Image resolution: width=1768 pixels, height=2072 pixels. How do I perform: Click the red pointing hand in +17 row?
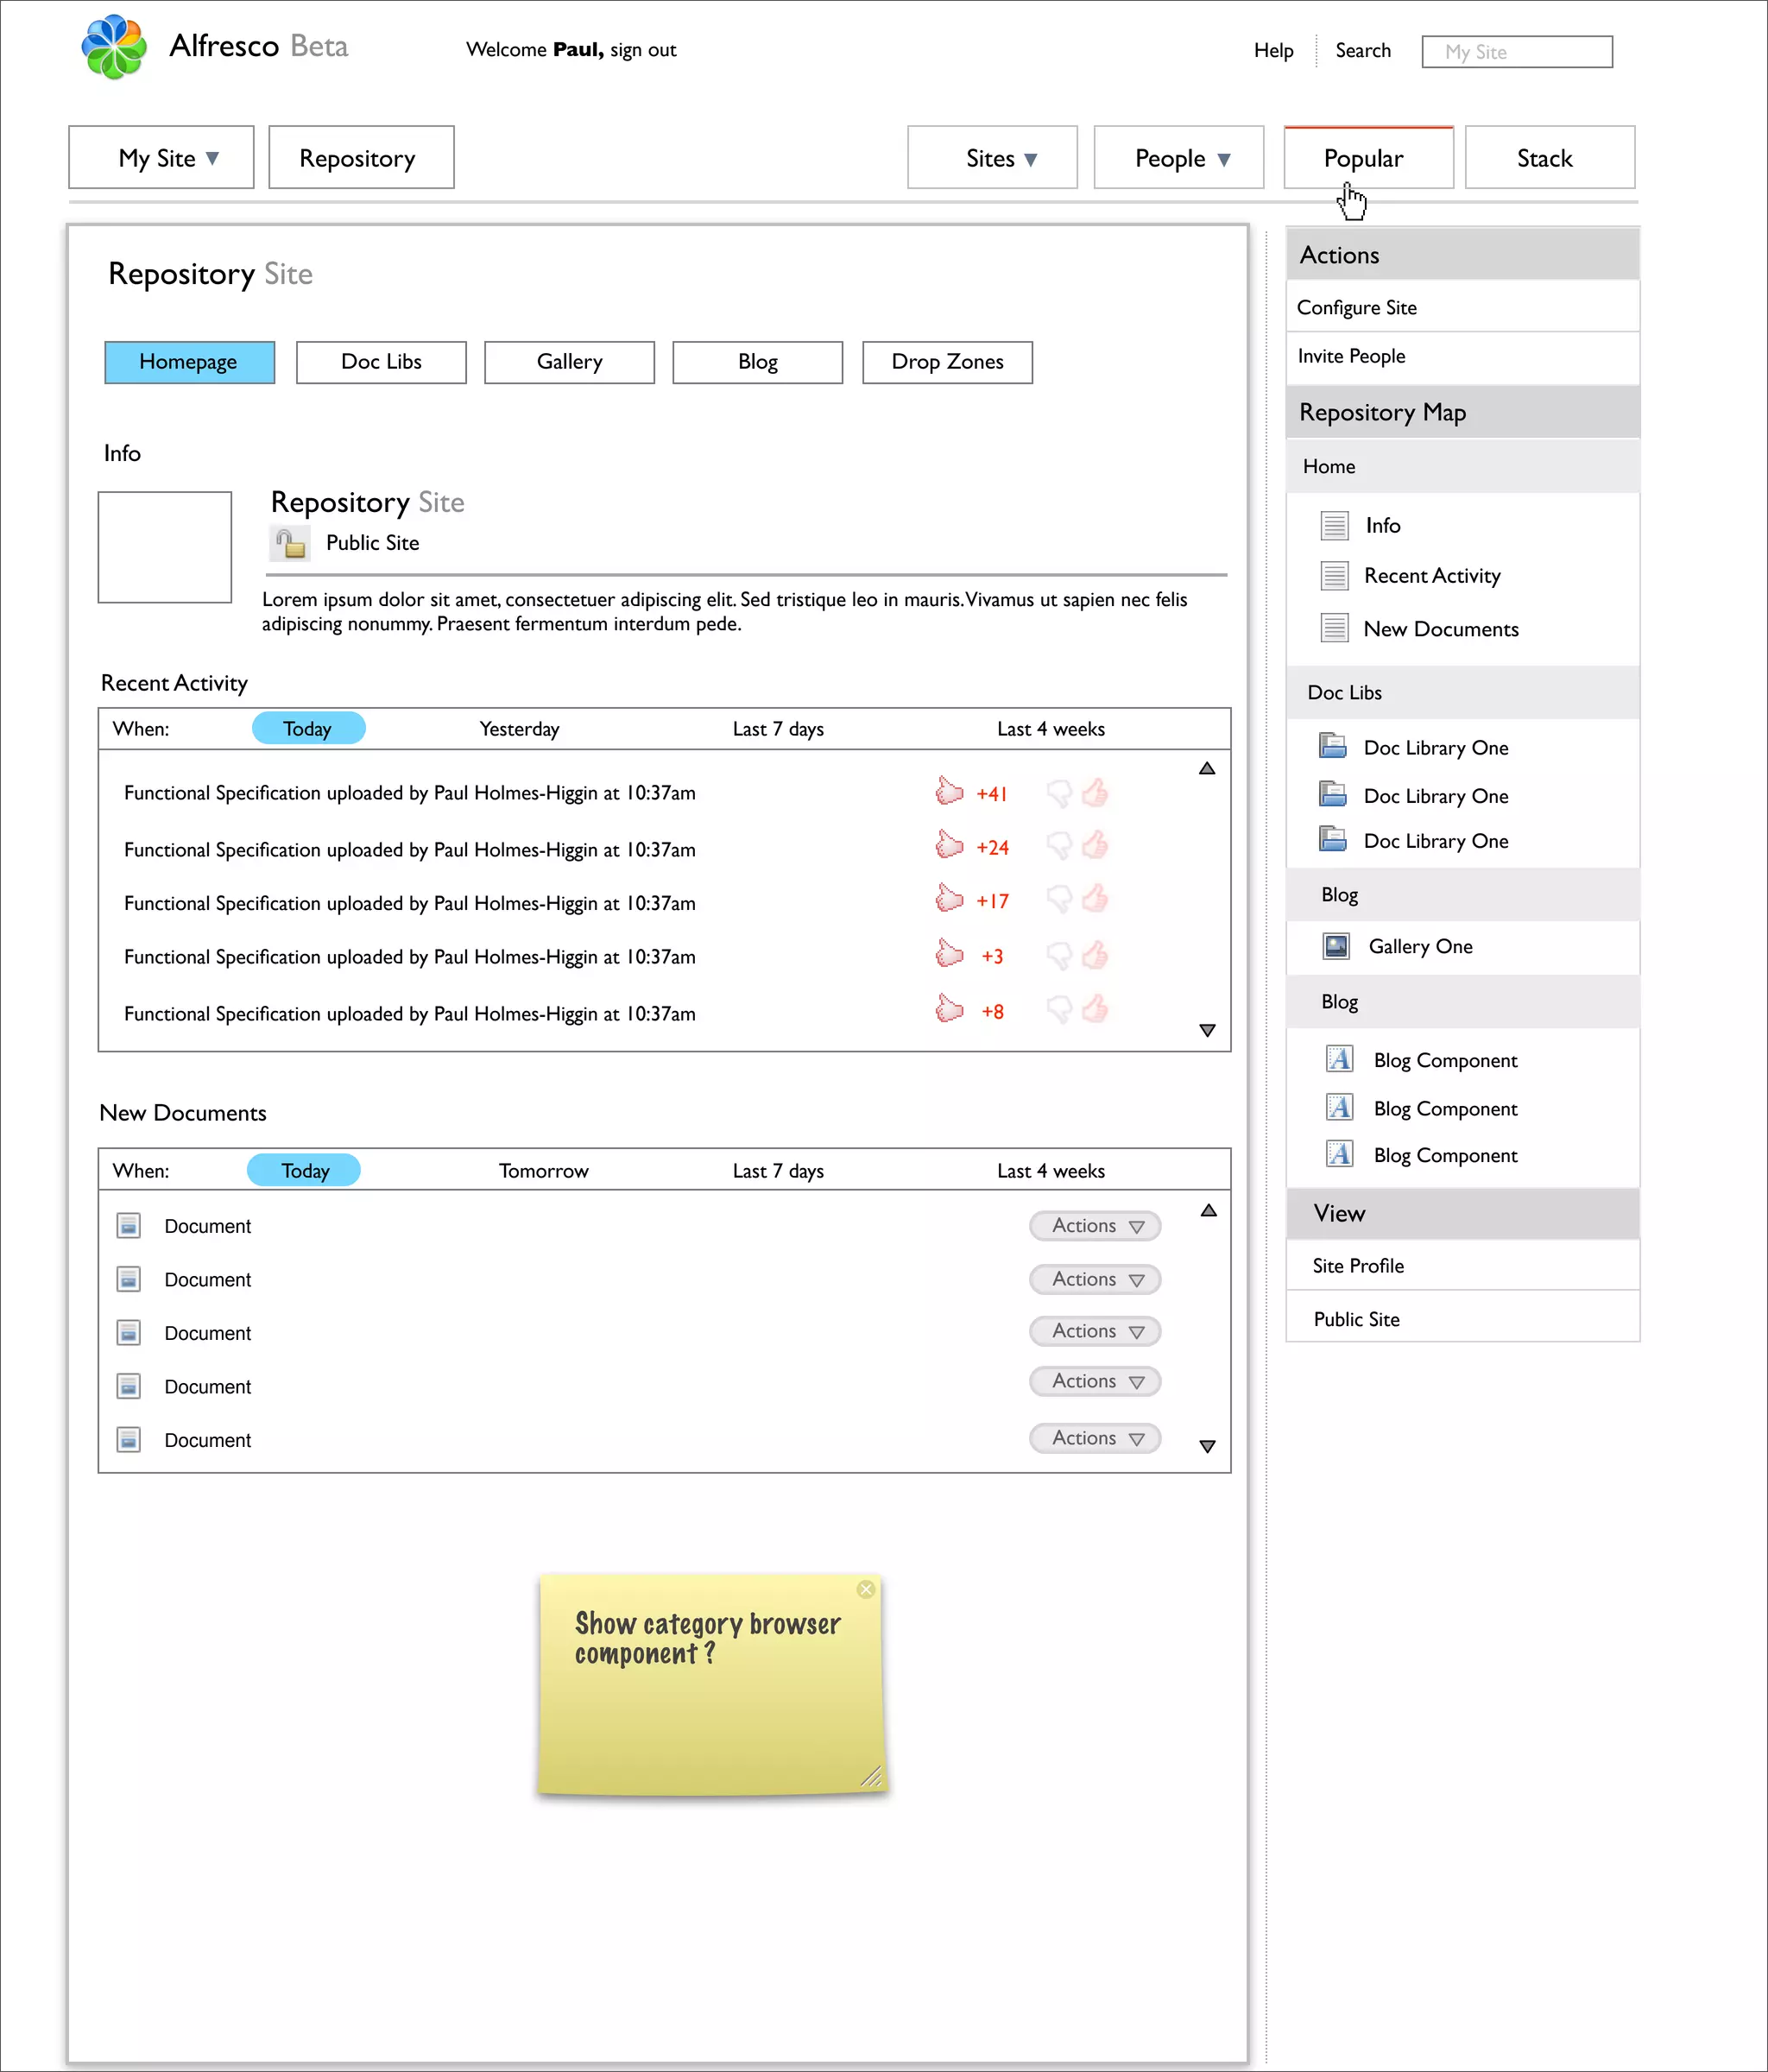coord(949,899)
